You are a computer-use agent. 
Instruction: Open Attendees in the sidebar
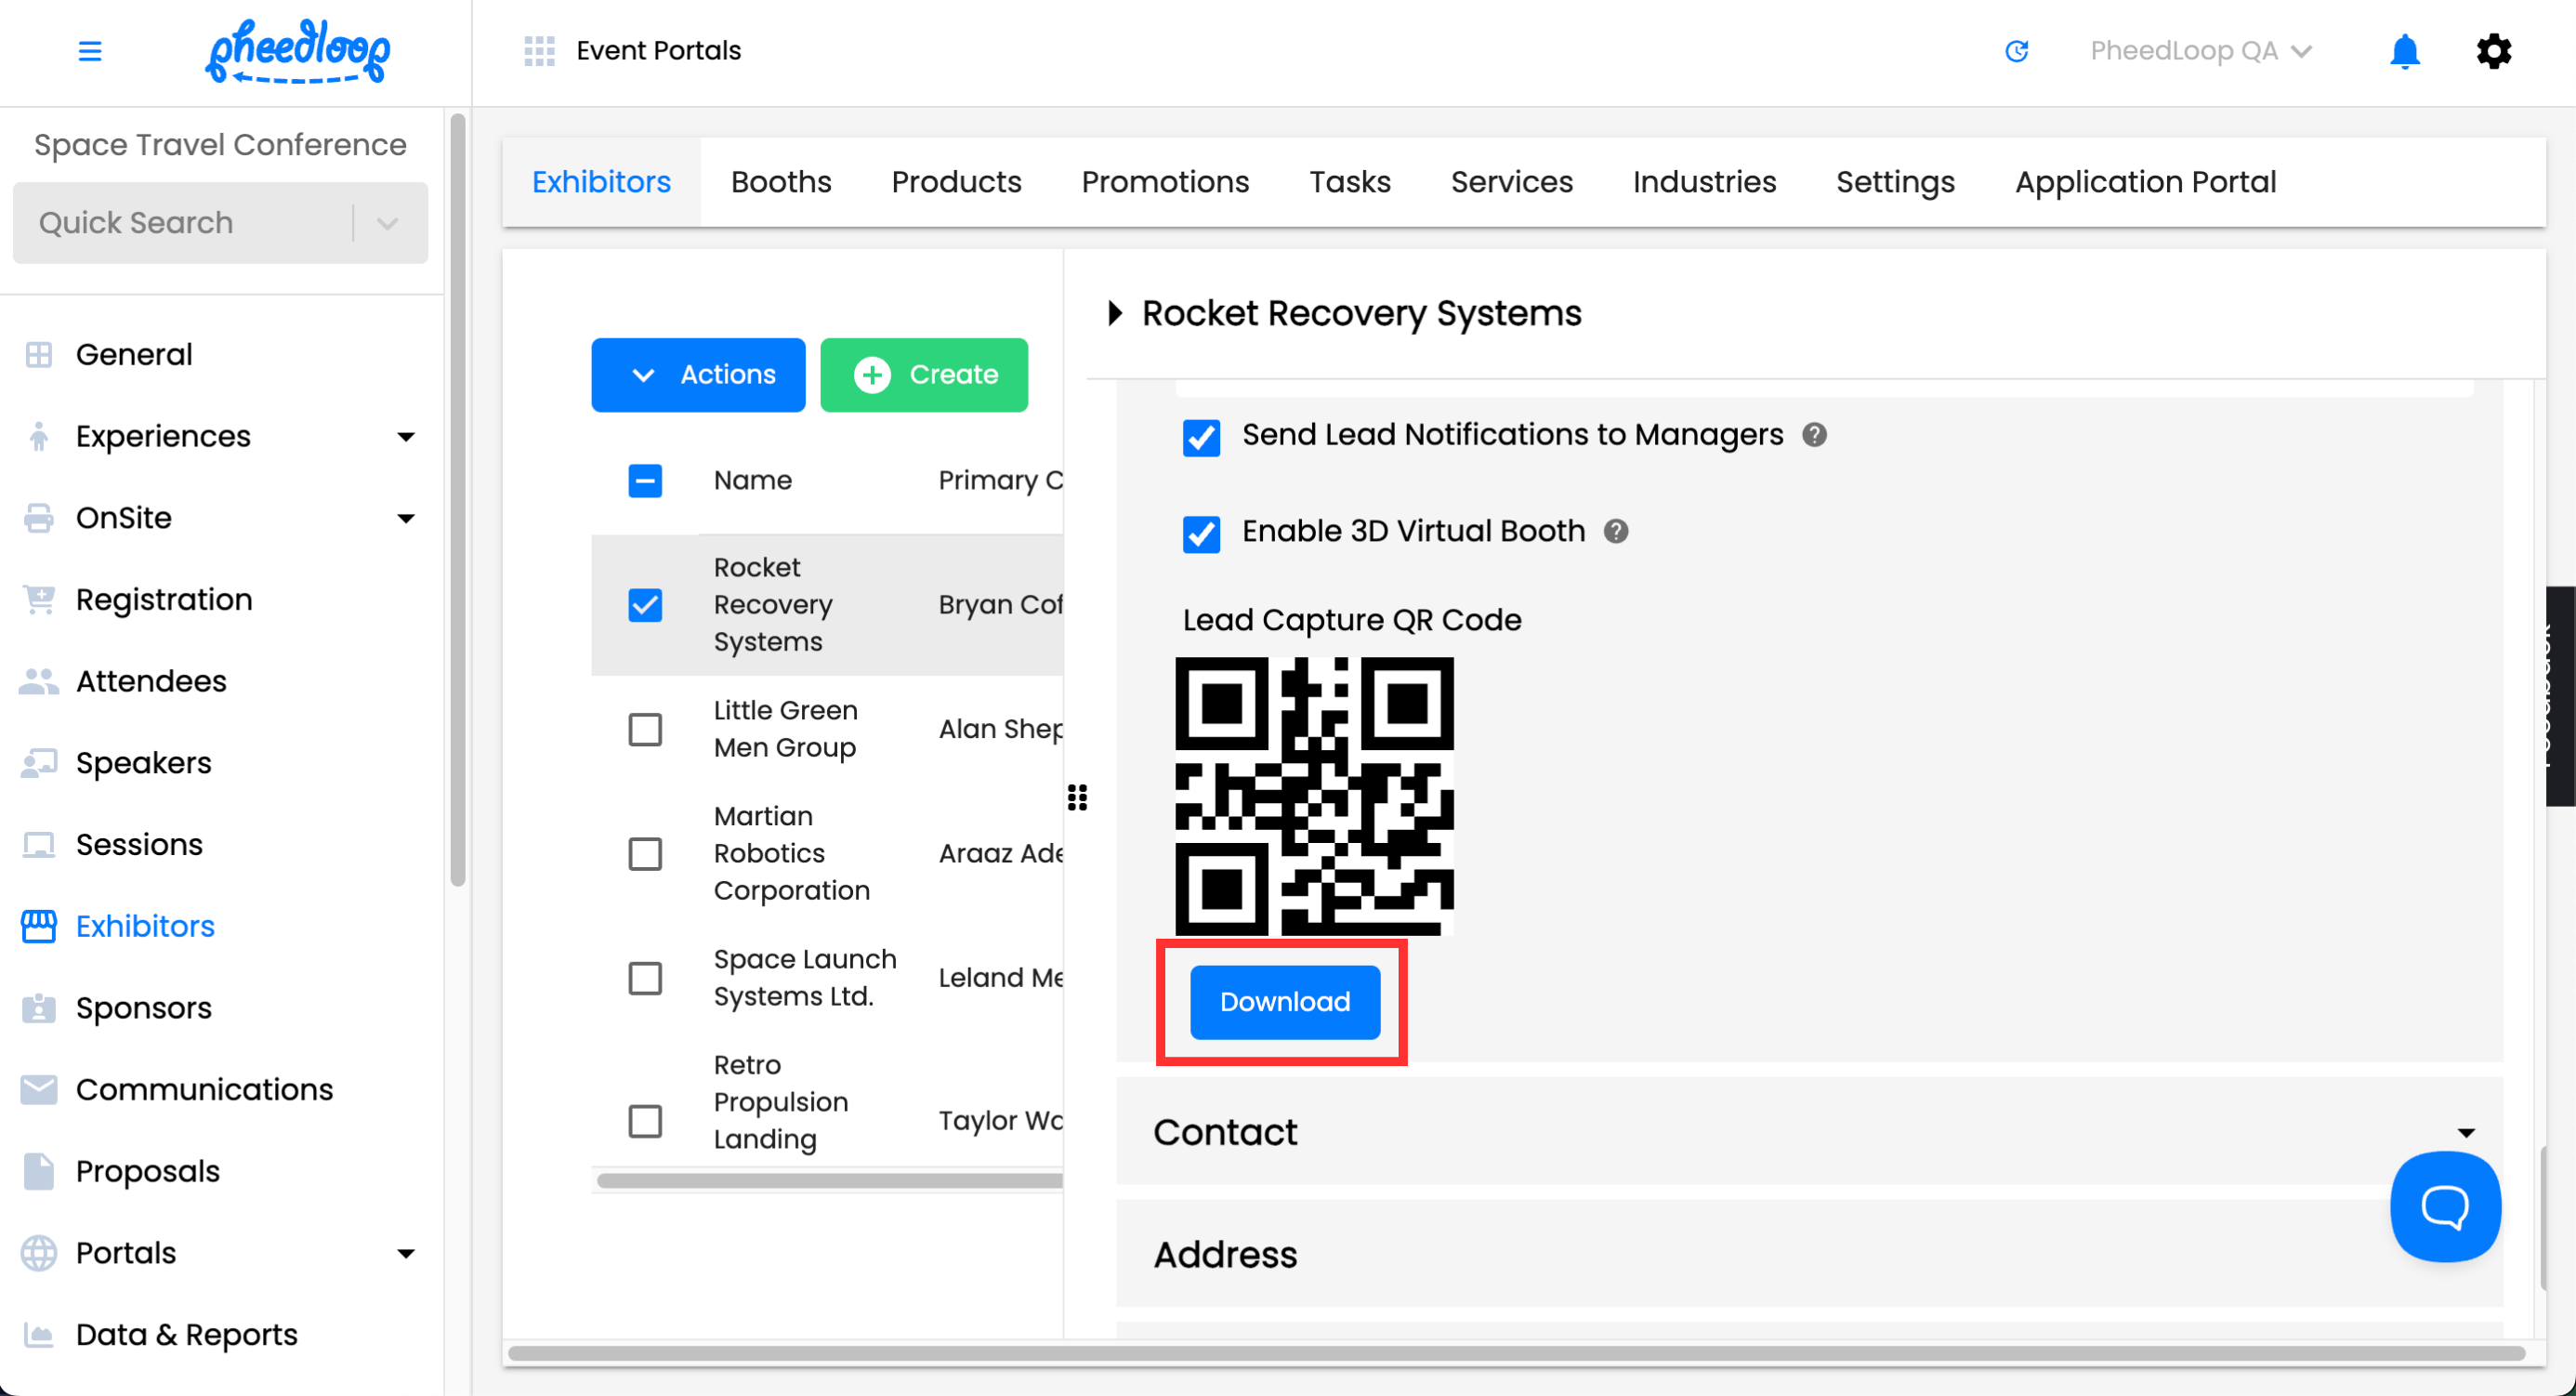pyautogui.click(x=151, y=682)
